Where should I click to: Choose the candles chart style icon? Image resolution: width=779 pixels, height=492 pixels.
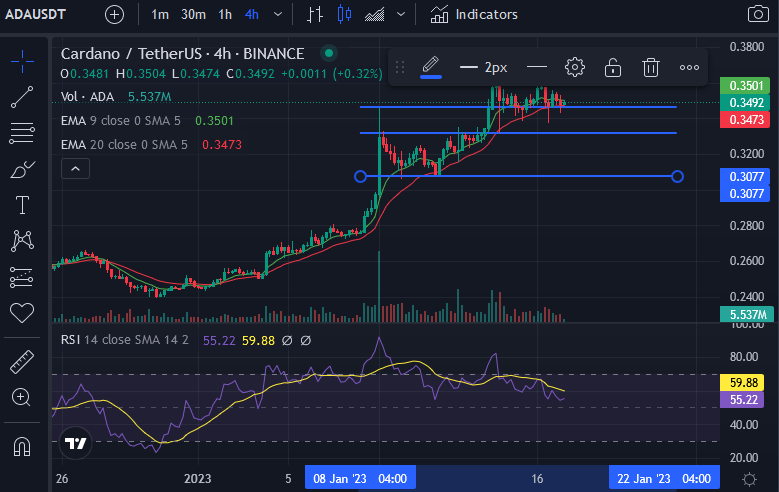tap(344, 14)
